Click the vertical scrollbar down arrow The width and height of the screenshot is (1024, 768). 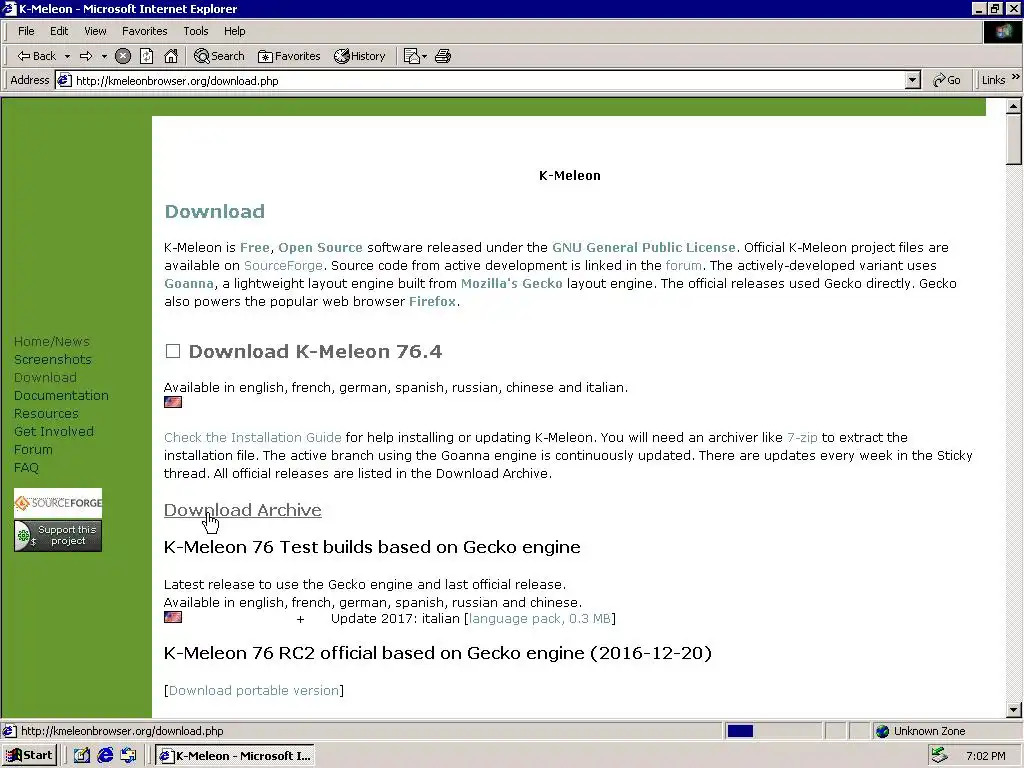[1014, 709]
